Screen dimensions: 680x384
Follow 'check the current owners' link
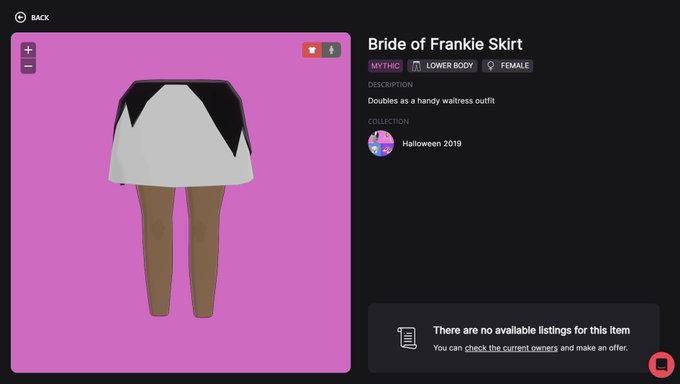click(511, 348)
